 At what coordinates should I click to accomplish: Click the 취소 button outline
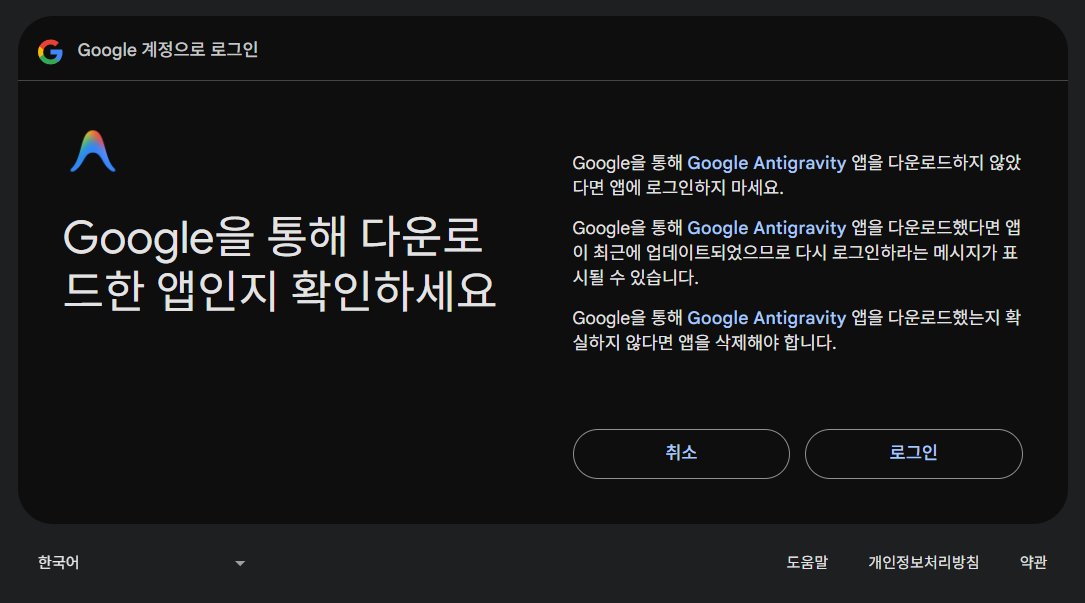click(x=681, y=454)
